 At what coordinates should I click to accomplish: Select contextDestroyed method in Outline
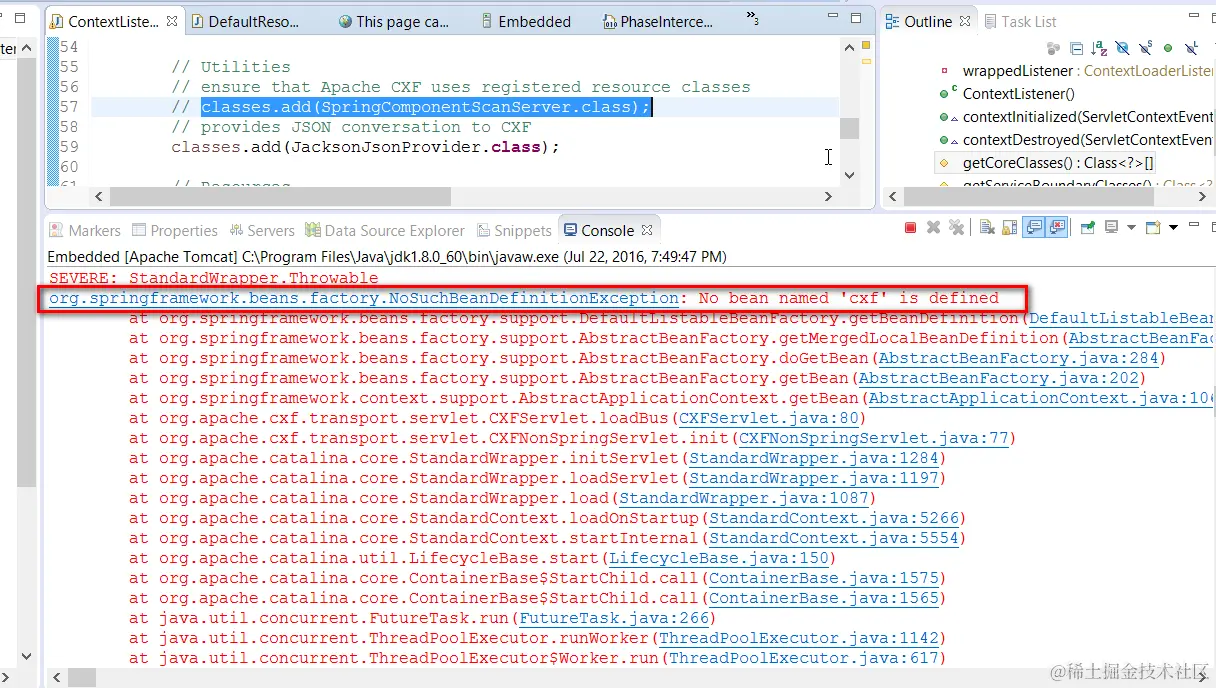[x=1076, y=140]
